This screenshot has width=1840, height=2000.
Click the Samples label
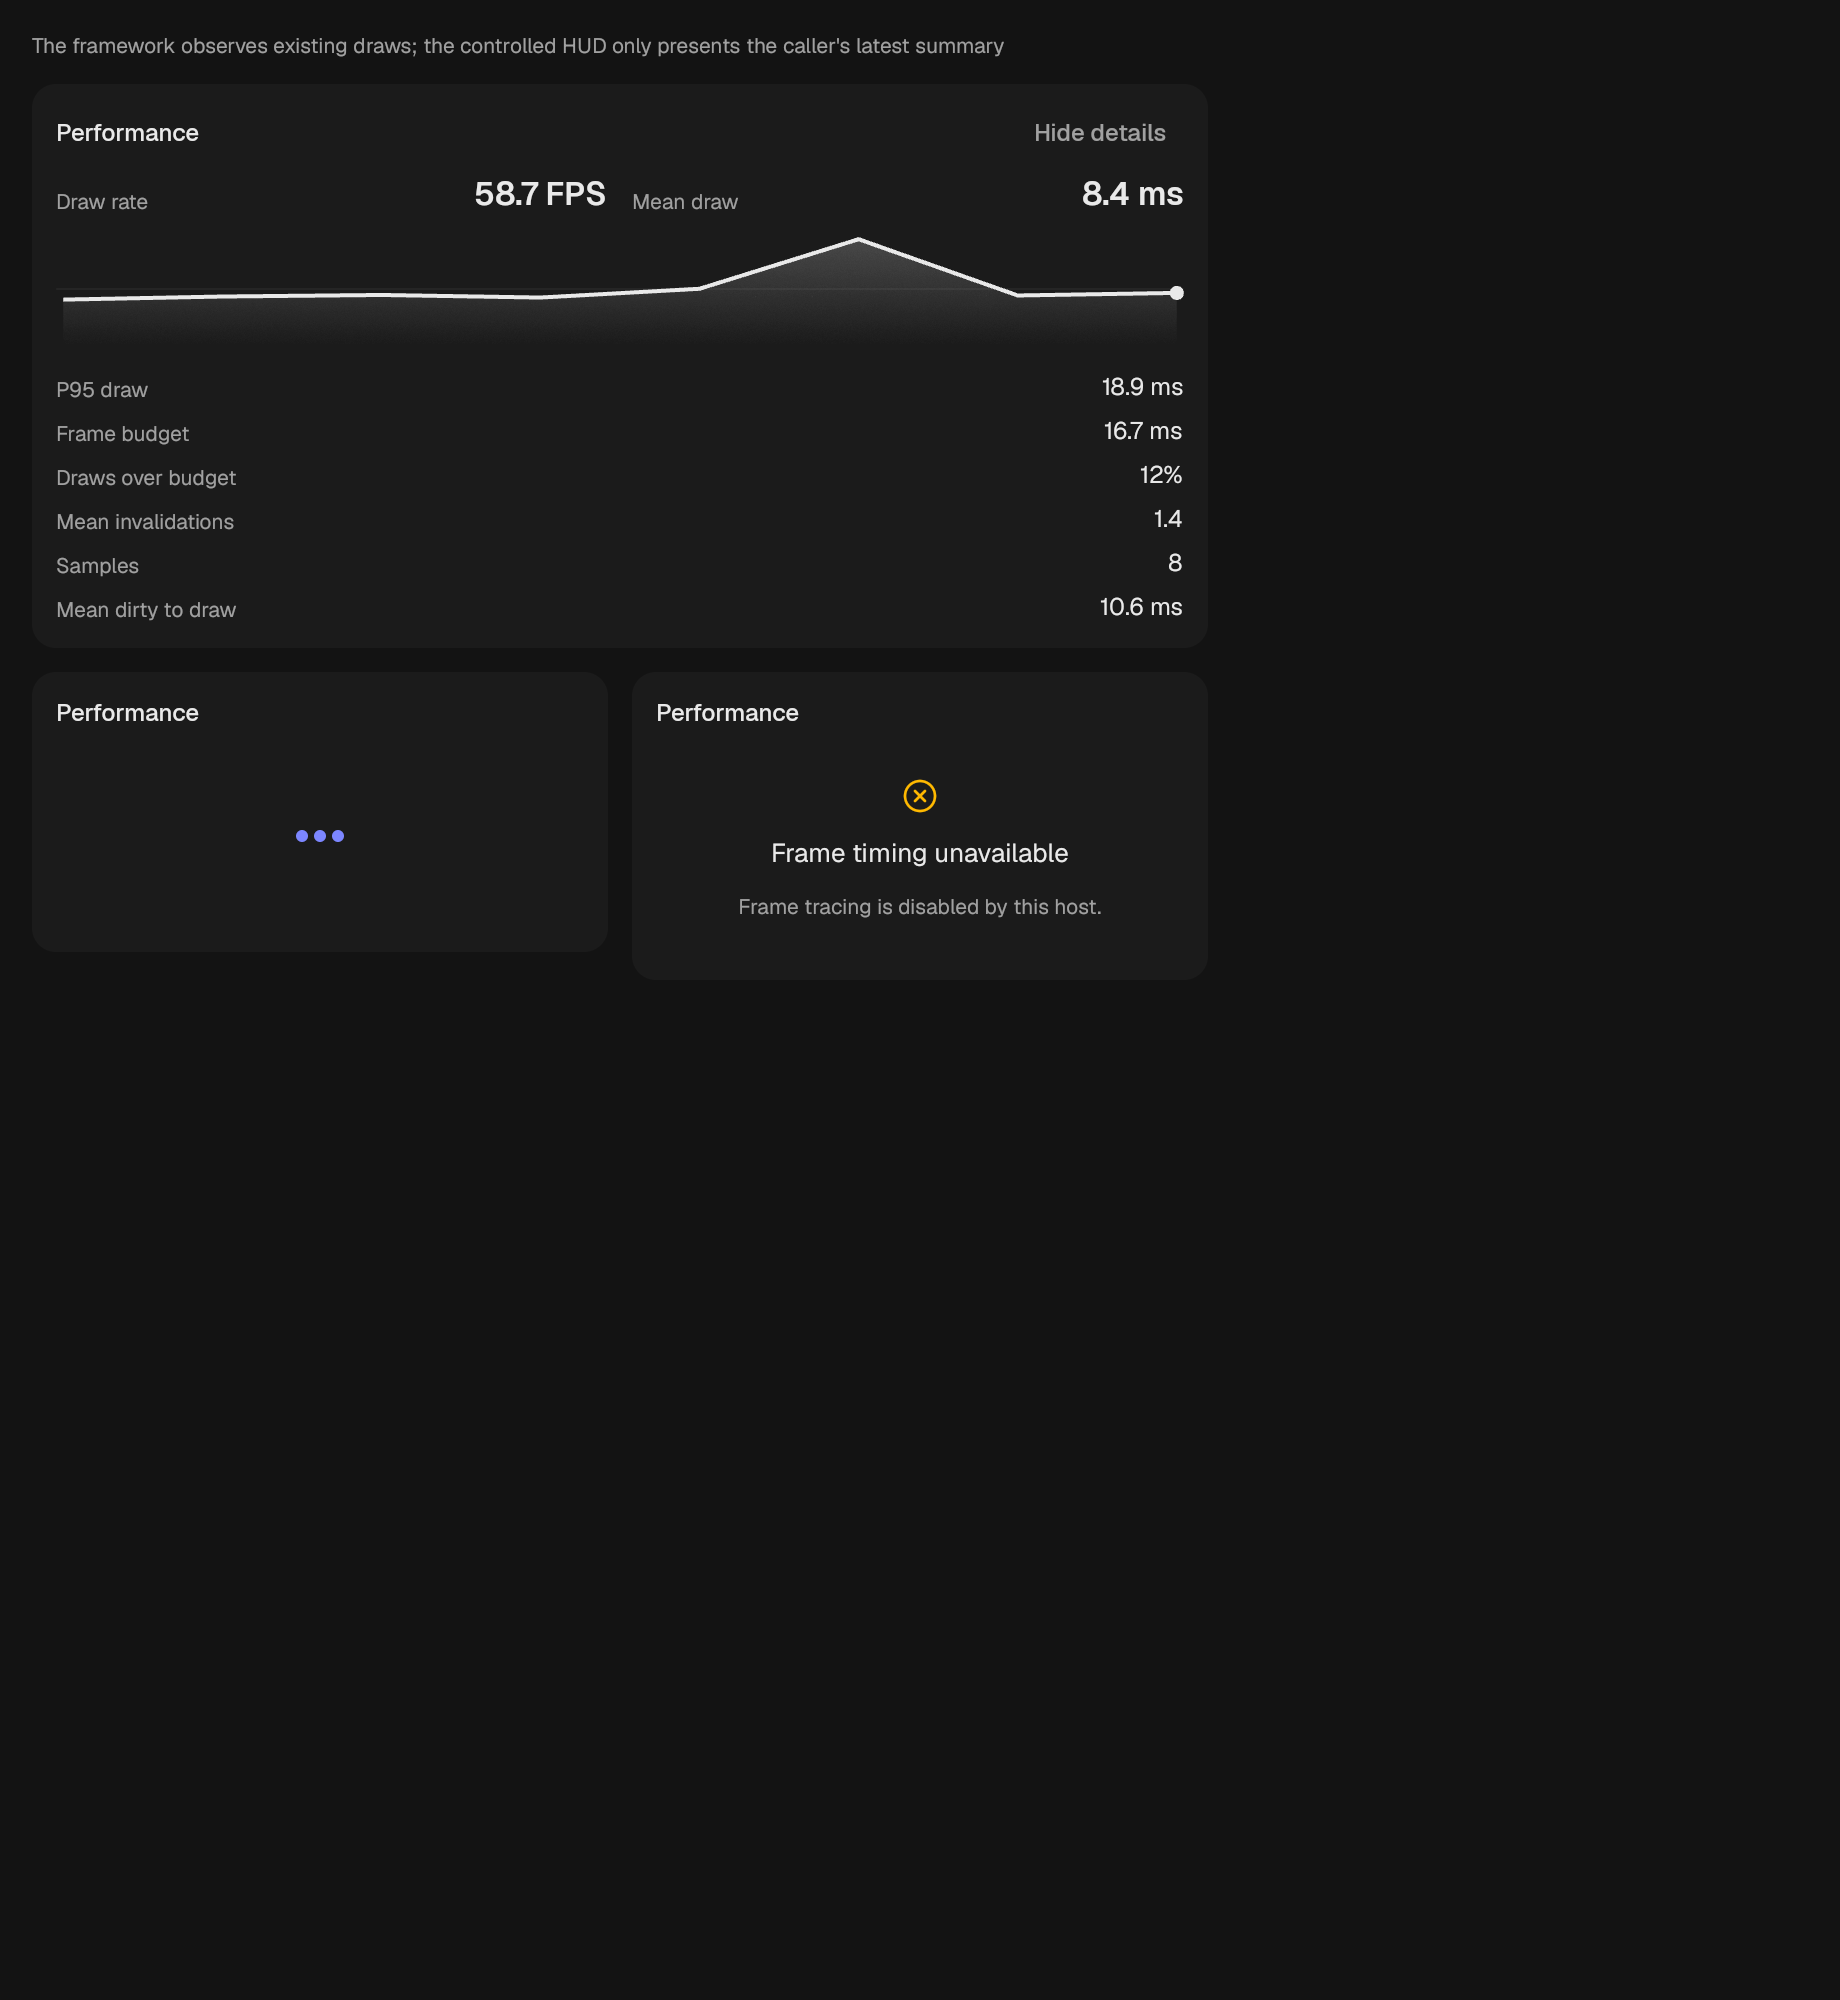tap(97, 566)
